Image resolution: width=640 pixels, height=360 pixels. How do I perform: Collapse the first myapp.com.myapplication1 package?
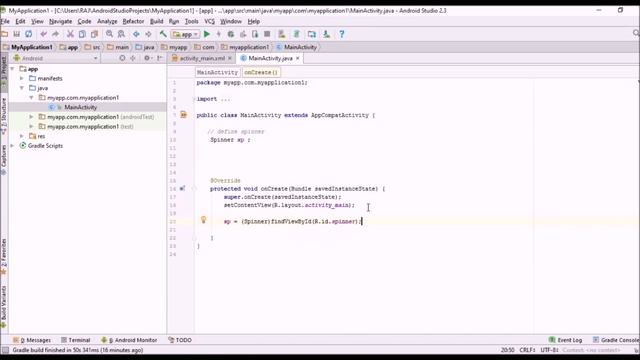pos(31,98)
